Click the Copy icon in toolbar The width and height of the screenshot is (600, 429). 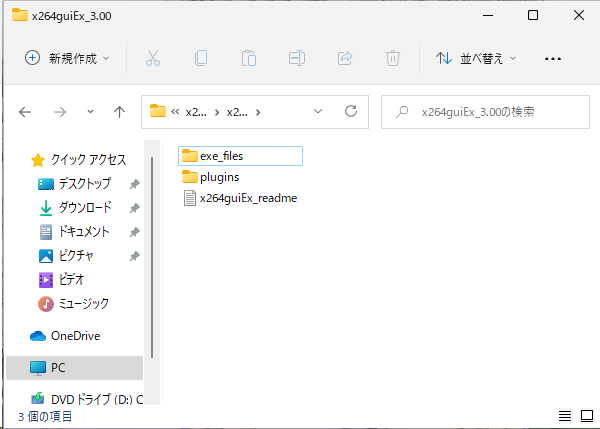(201, 58)
